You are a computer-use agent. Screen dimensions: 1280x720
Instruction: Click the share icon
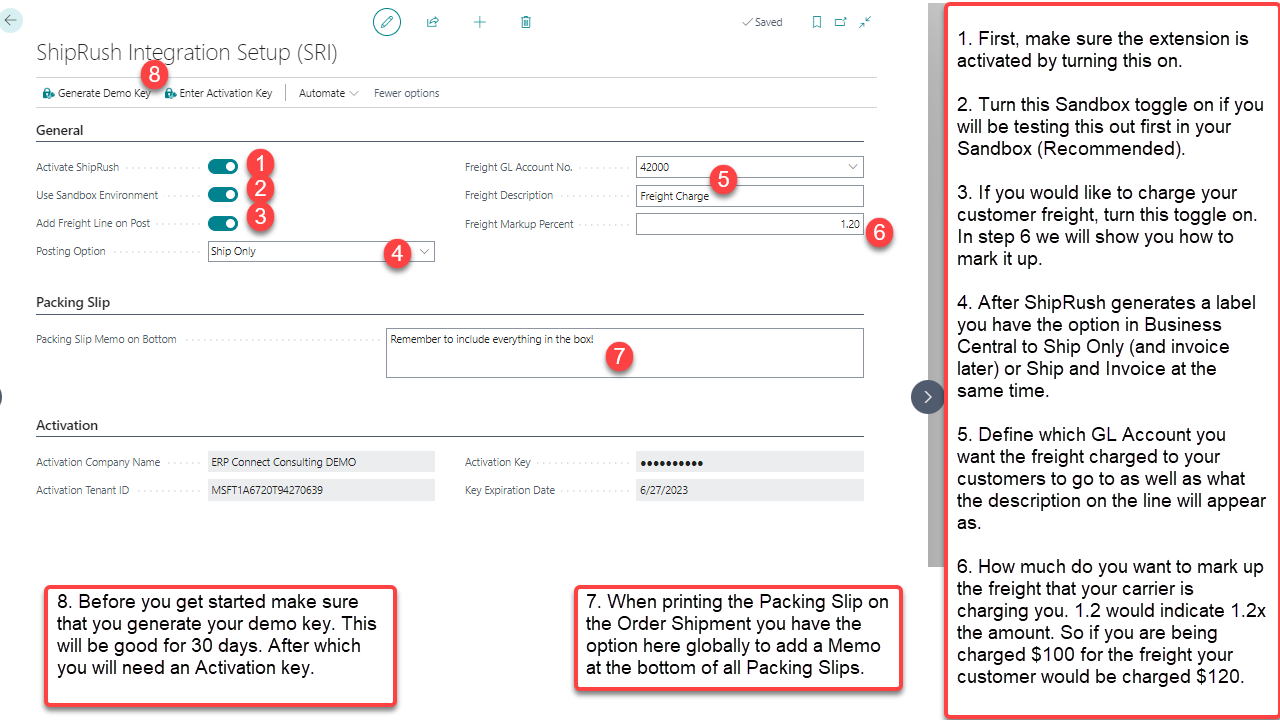click(433, 21)
